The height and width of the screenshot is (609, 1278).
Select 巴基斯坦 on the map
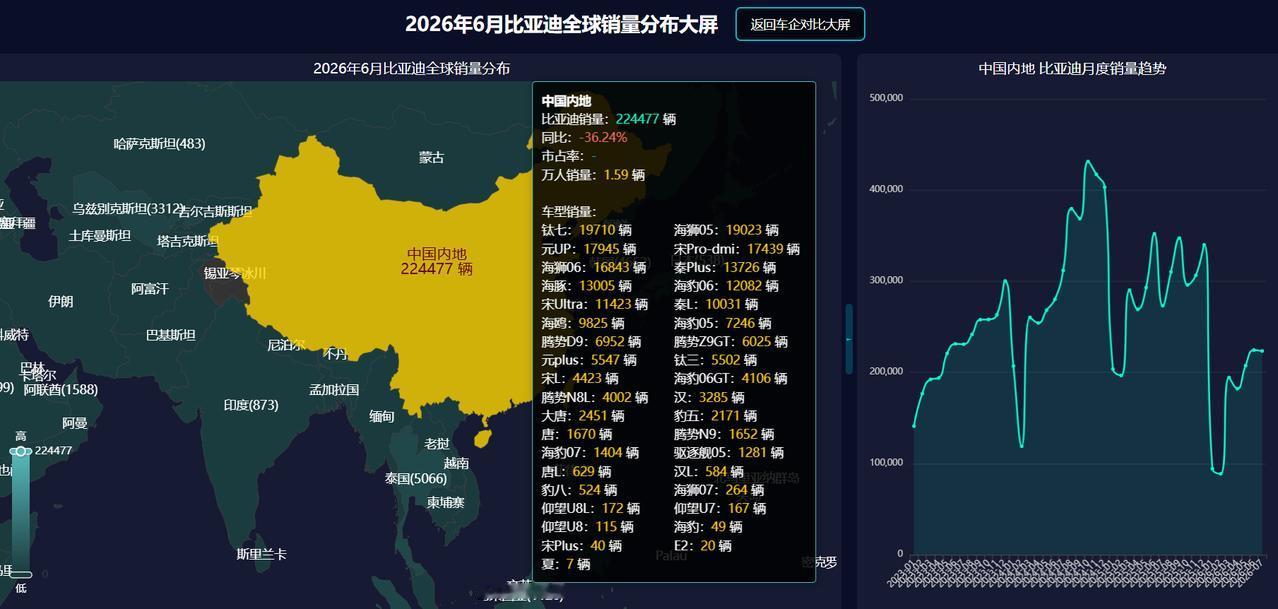pyautogui.click(x=171, y=335)
